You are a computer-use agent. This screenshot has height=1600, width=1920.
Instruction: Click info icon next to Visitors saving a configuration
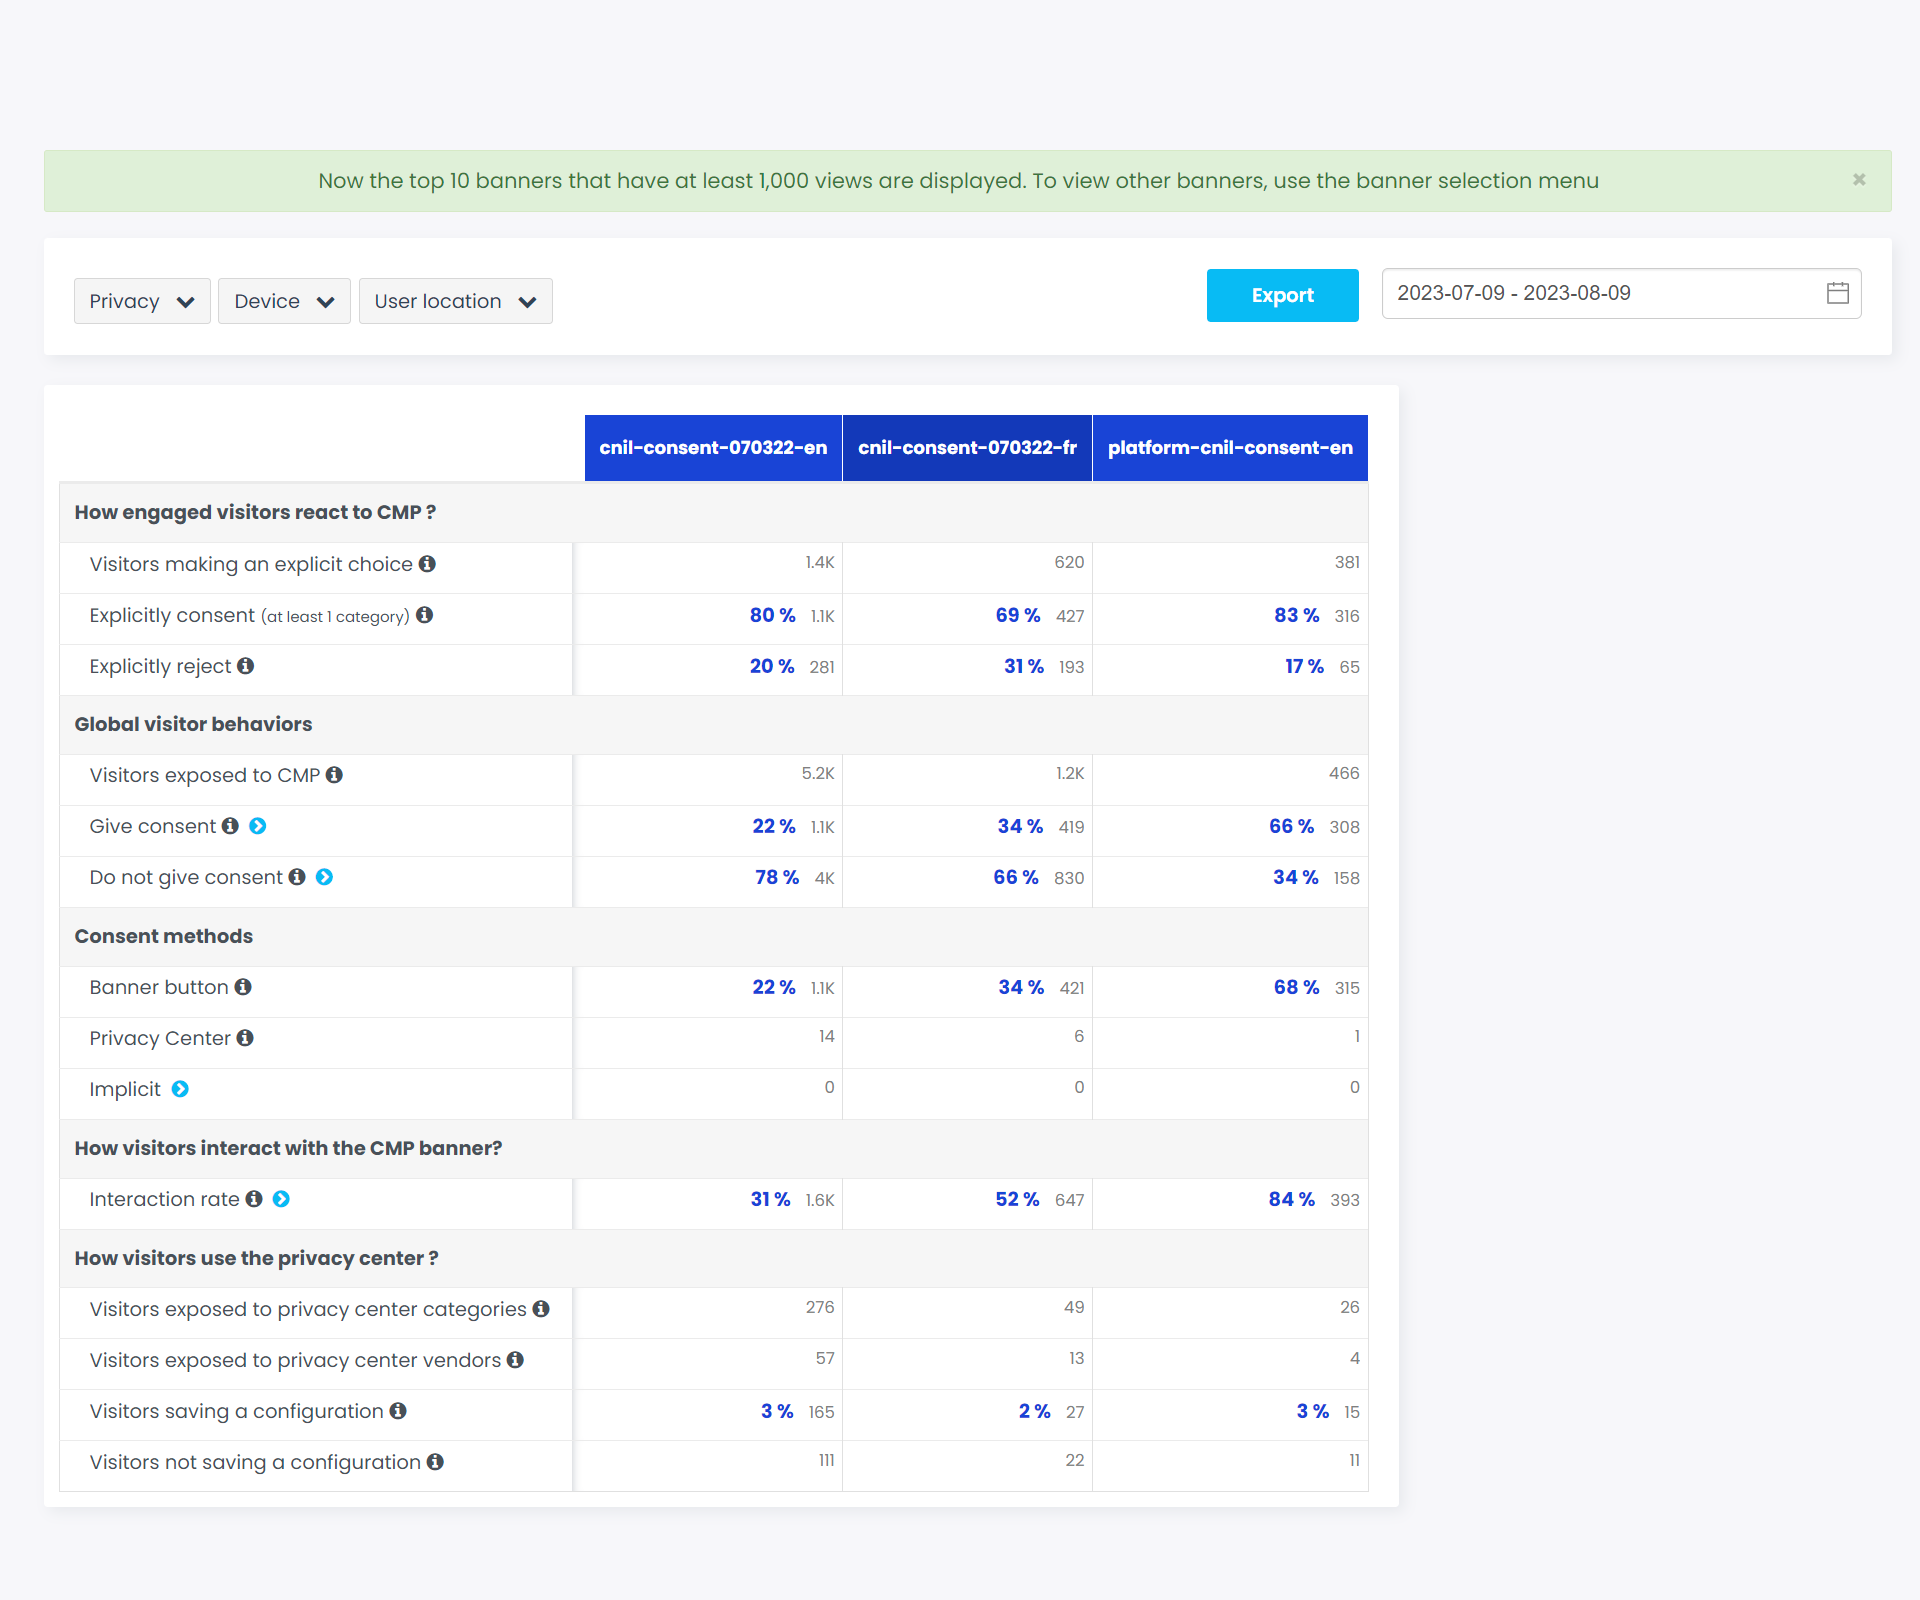(398, 1411)
